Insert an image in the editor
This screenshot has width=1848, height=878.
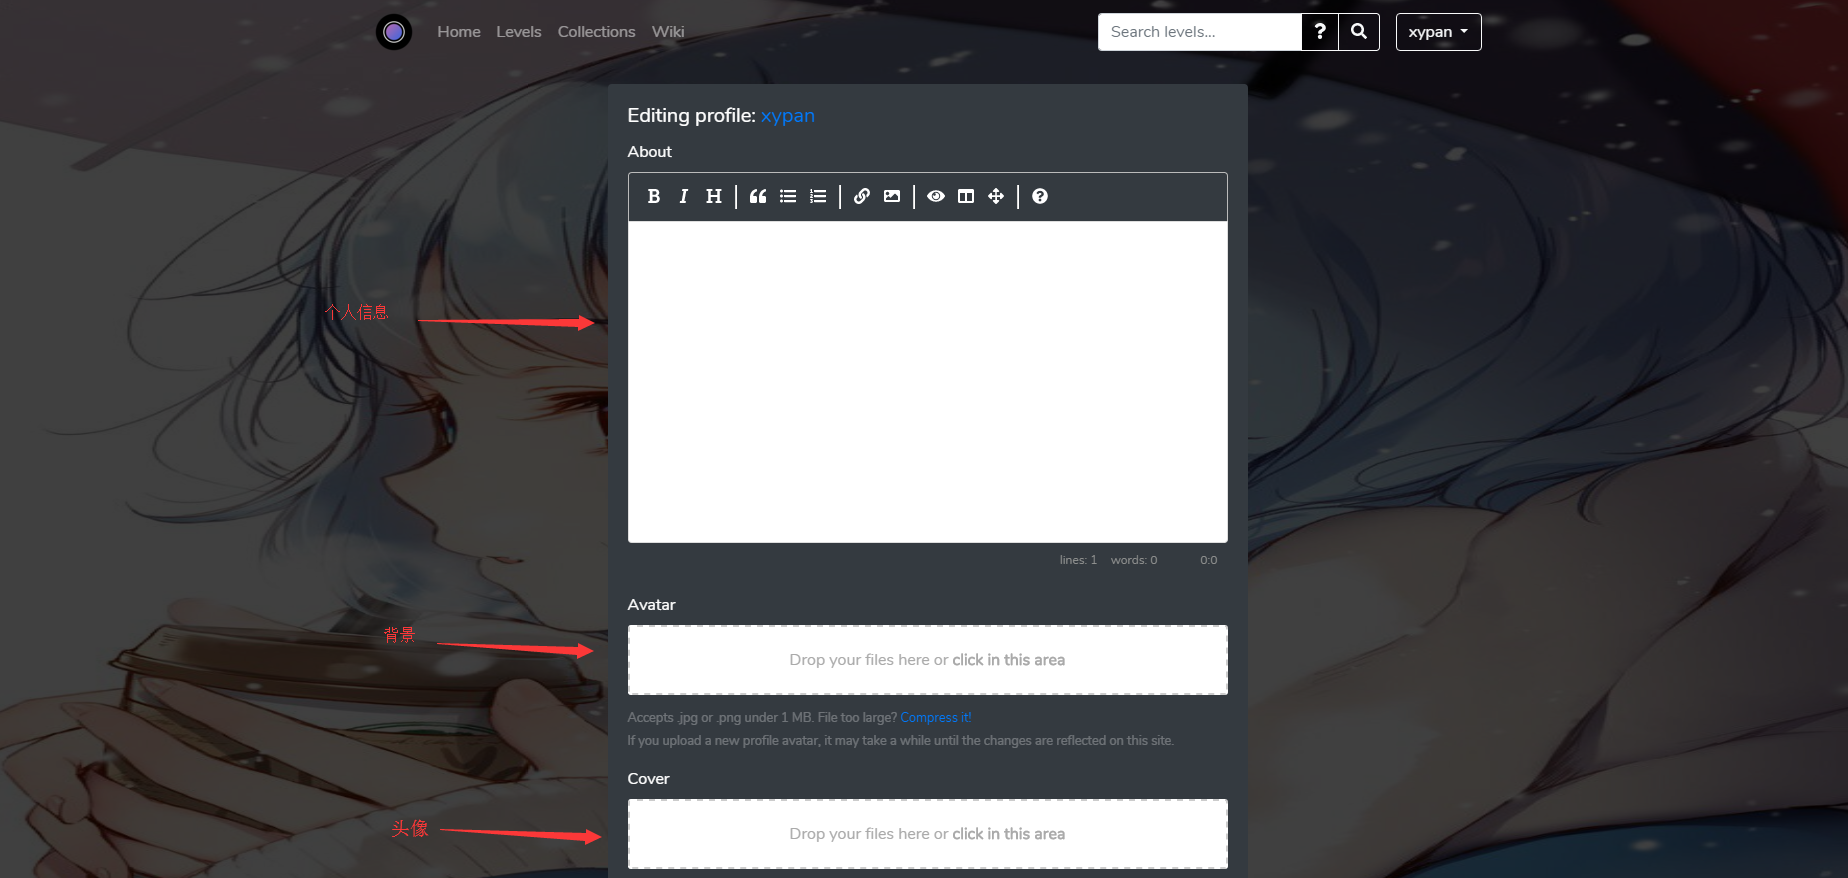click(x=892, y=196)
